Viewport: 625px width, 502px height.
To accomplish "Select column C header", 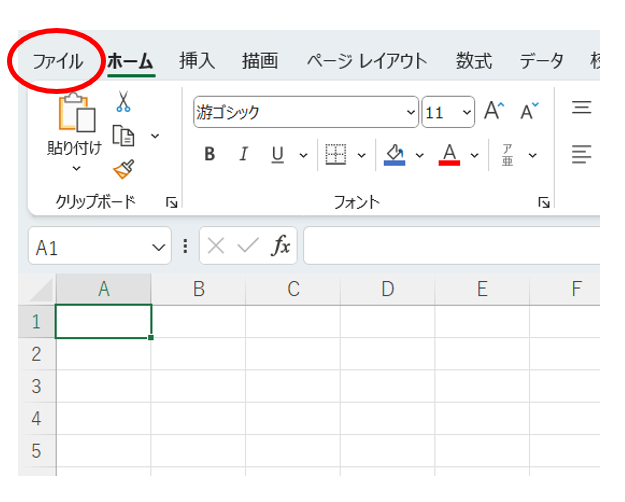I will 293,289.
